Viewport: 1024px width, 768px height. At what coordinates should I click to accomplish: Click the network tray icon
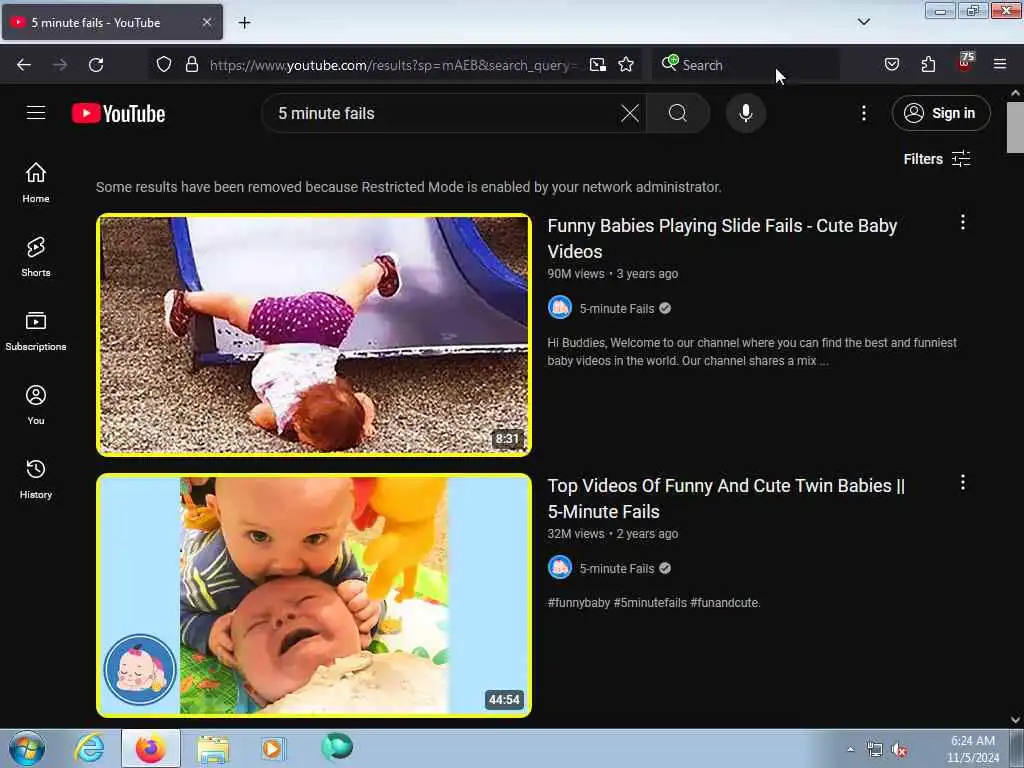point(874,750)
